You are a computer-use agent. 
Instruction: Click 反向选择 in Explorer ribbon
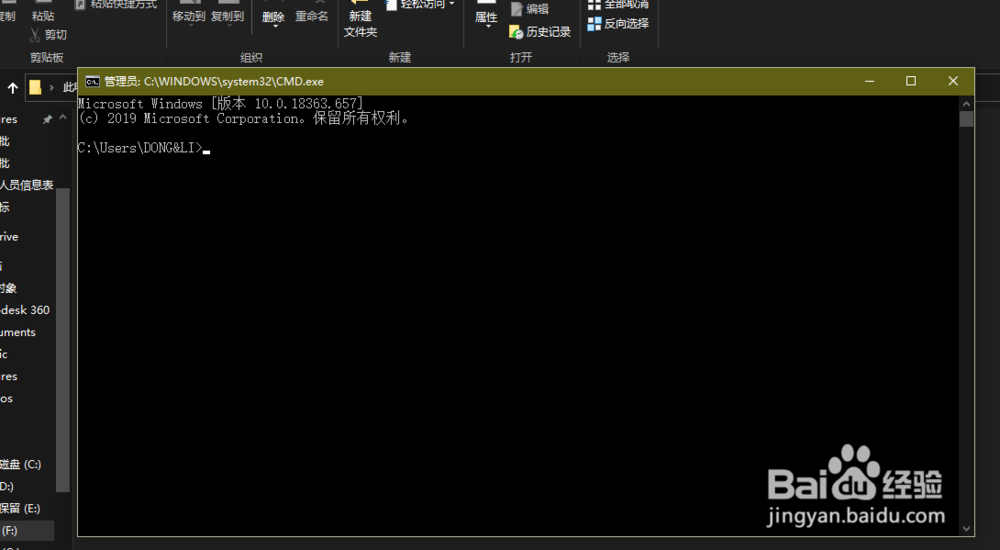618,24
